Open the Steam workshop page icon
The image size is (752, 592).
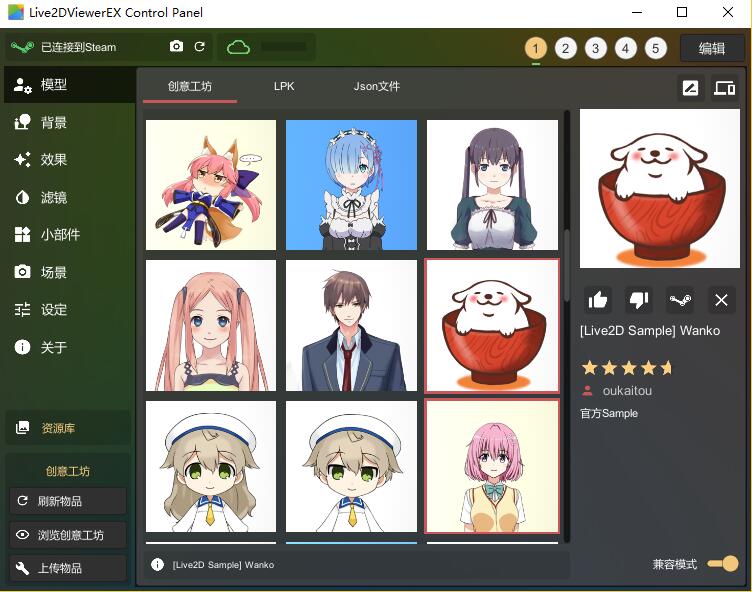pos(680,299)
